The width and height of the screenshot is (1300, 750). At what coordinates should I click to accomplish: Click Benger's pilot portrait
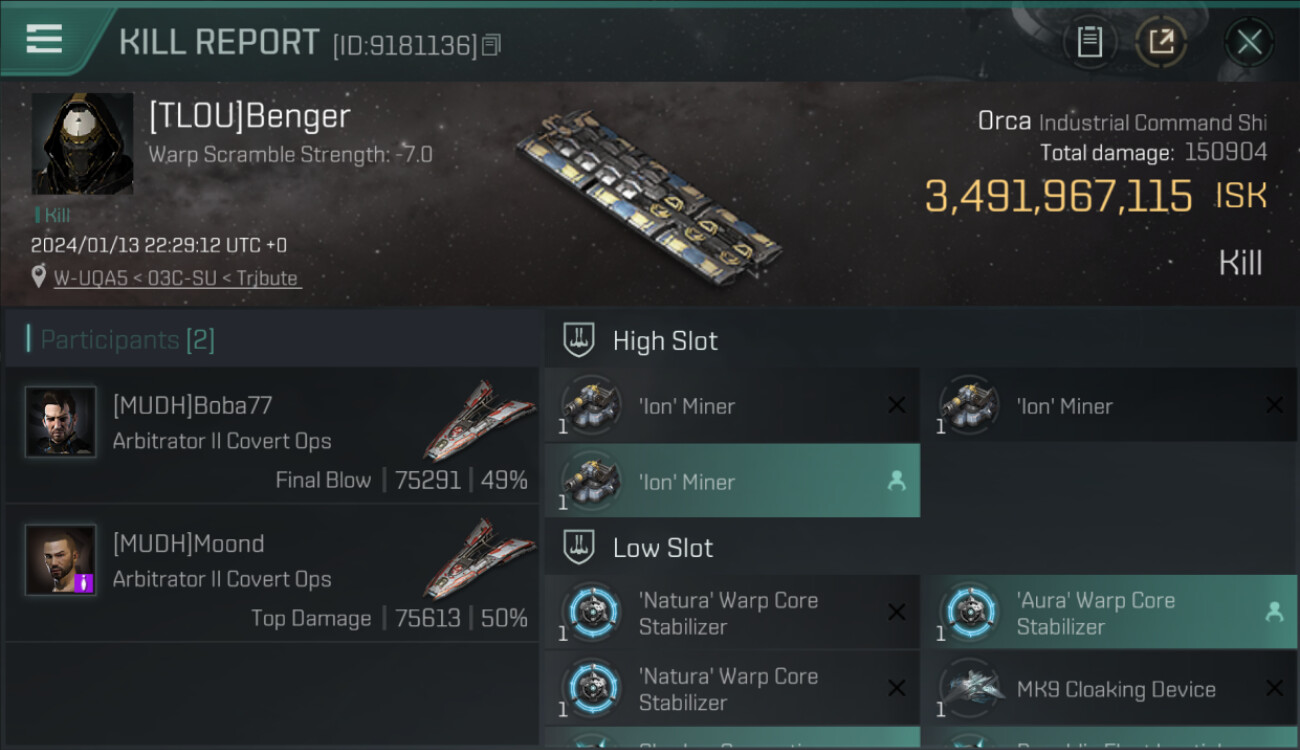point(82,144)
